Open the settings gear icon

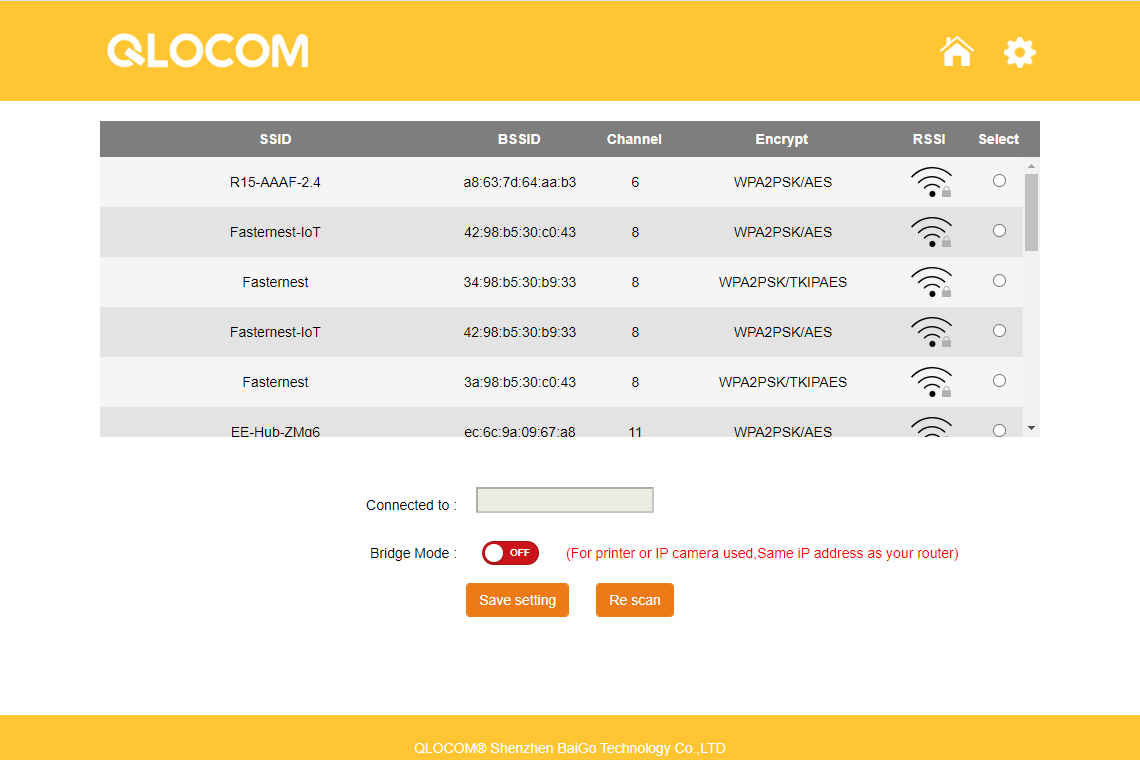click(1019, 52)
